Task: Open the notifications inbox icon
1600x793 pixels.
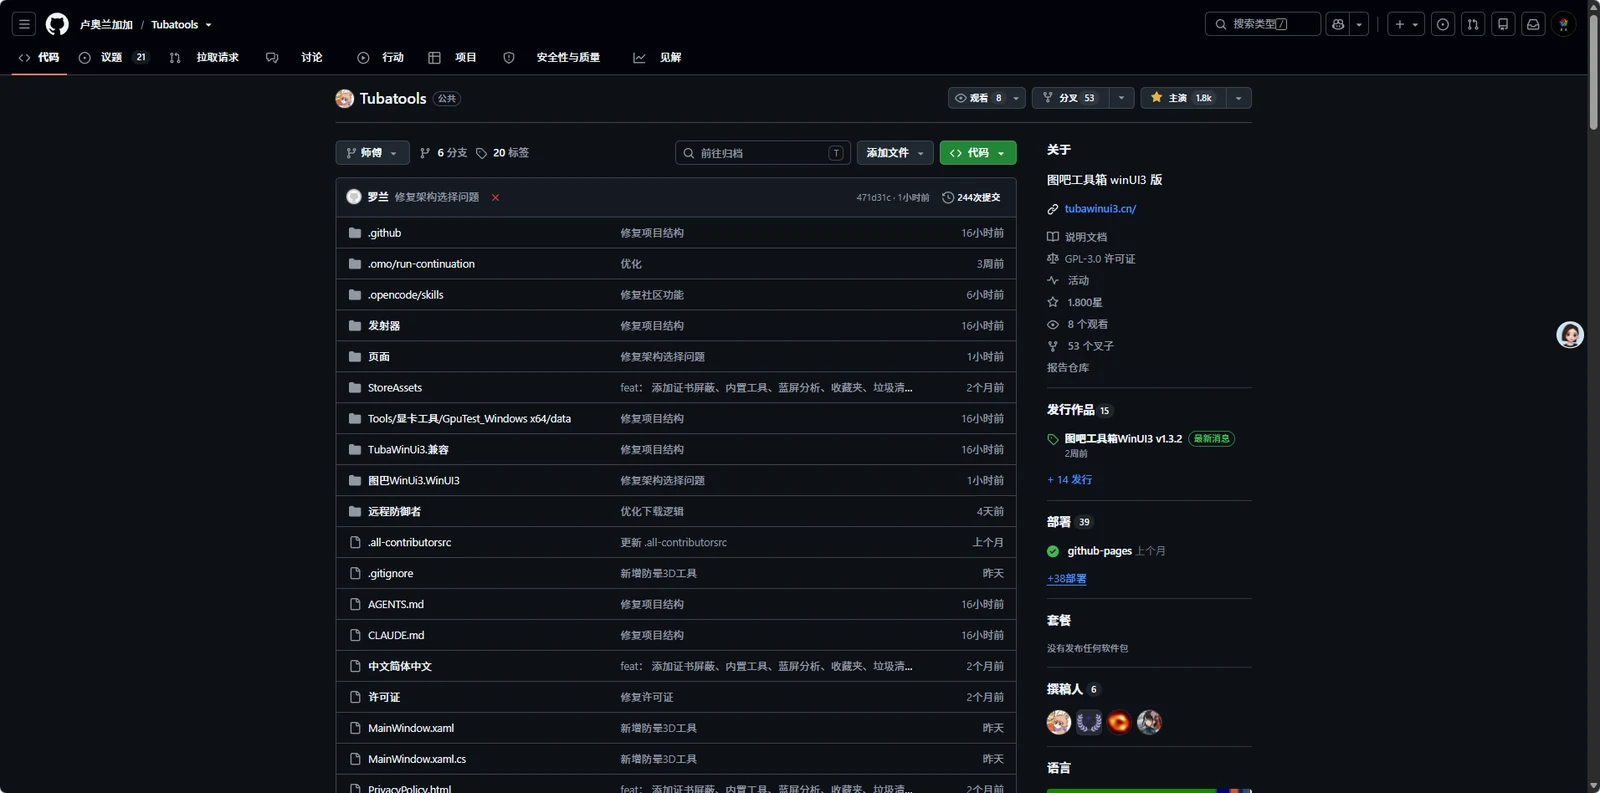Action: [1533, 24]
